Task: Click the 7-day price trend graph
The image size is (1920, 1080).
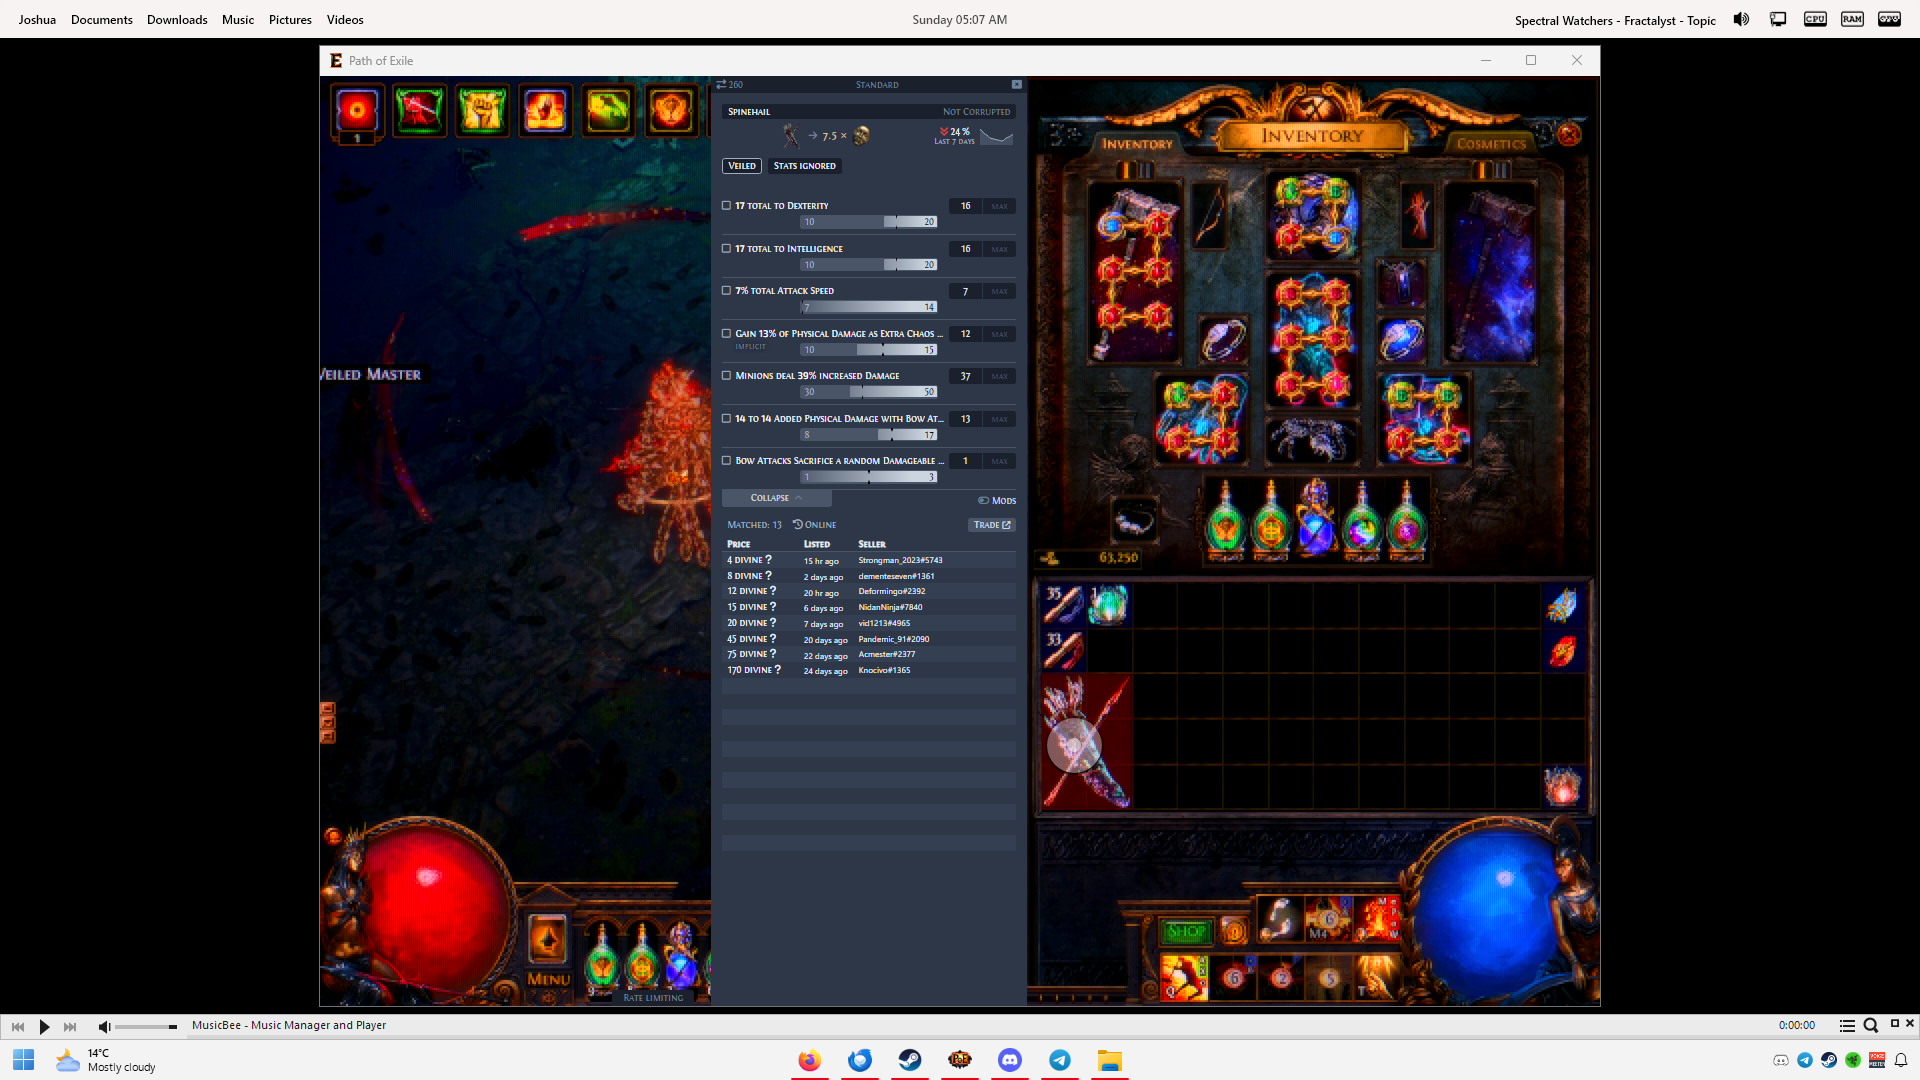Action: click(996, 136)
